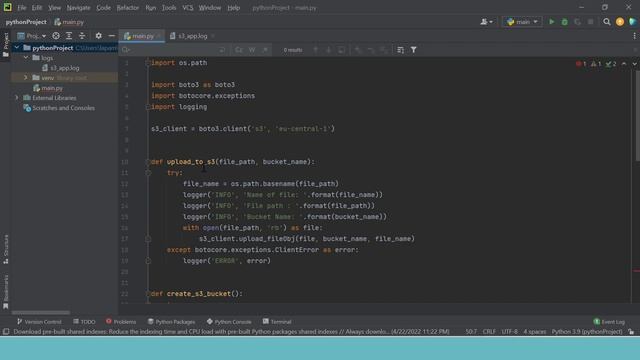Viewport: 640px width, 360px height.
Task: Click the Collapse All icon in the Project panel
Action: (x=82, y=36)
